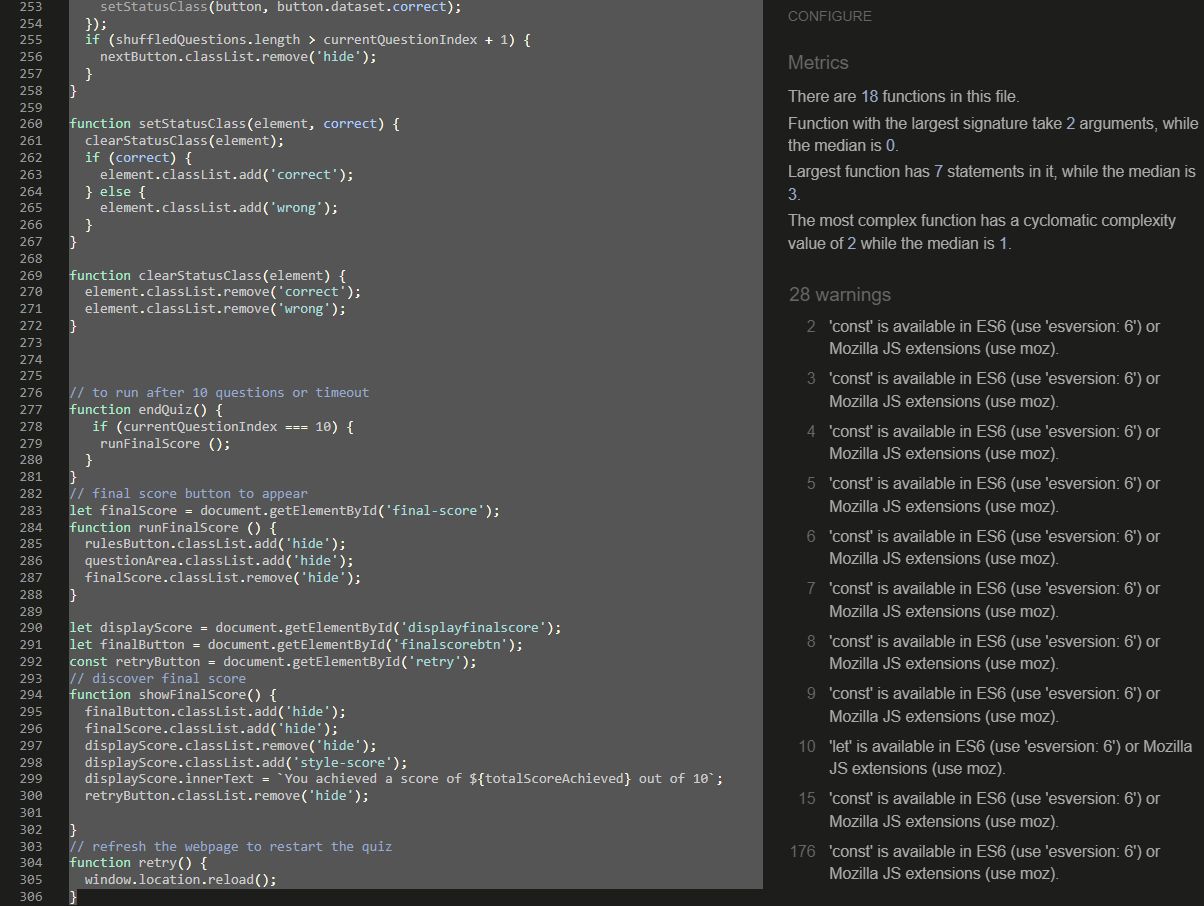The width and height of the screenshot is (1204, 906).
Task: Click the 'element.classList.add('wrong');' line
Action: [x=219, y=207]
